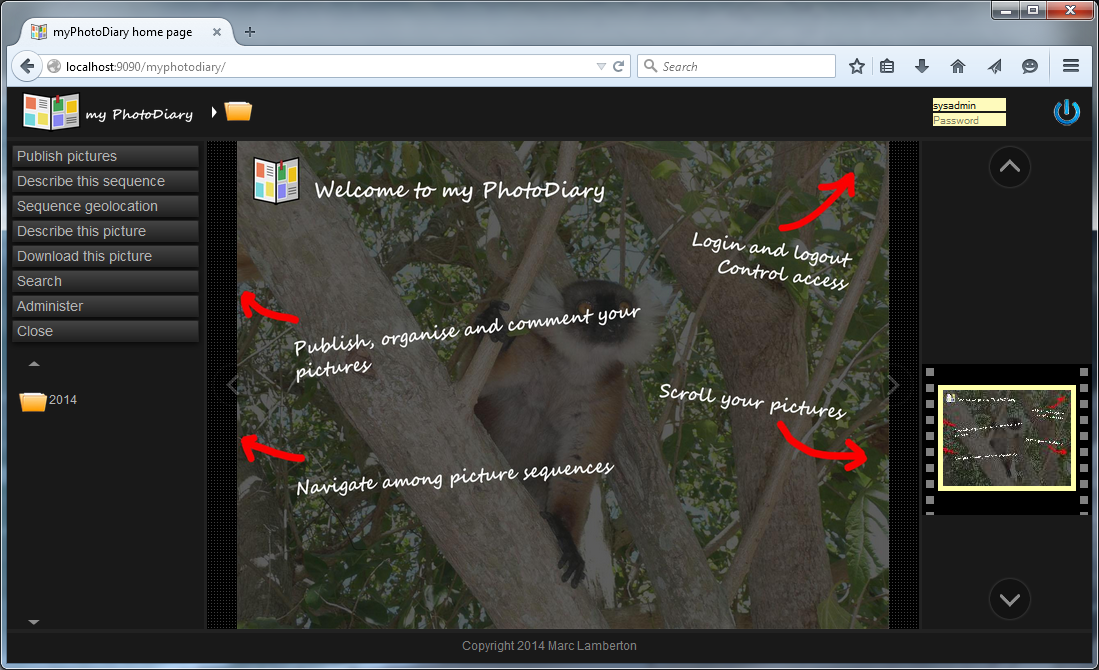Screen dimensions: 1099x670
Task: Show previous picture with left arrow
Action: 232,385
